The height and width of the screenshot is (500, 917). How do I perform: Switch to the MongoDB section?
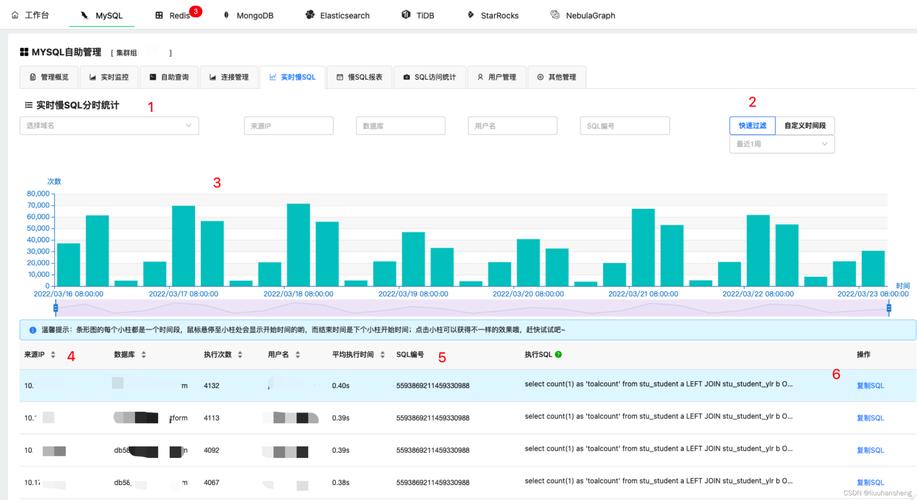(x=249, y=15)
